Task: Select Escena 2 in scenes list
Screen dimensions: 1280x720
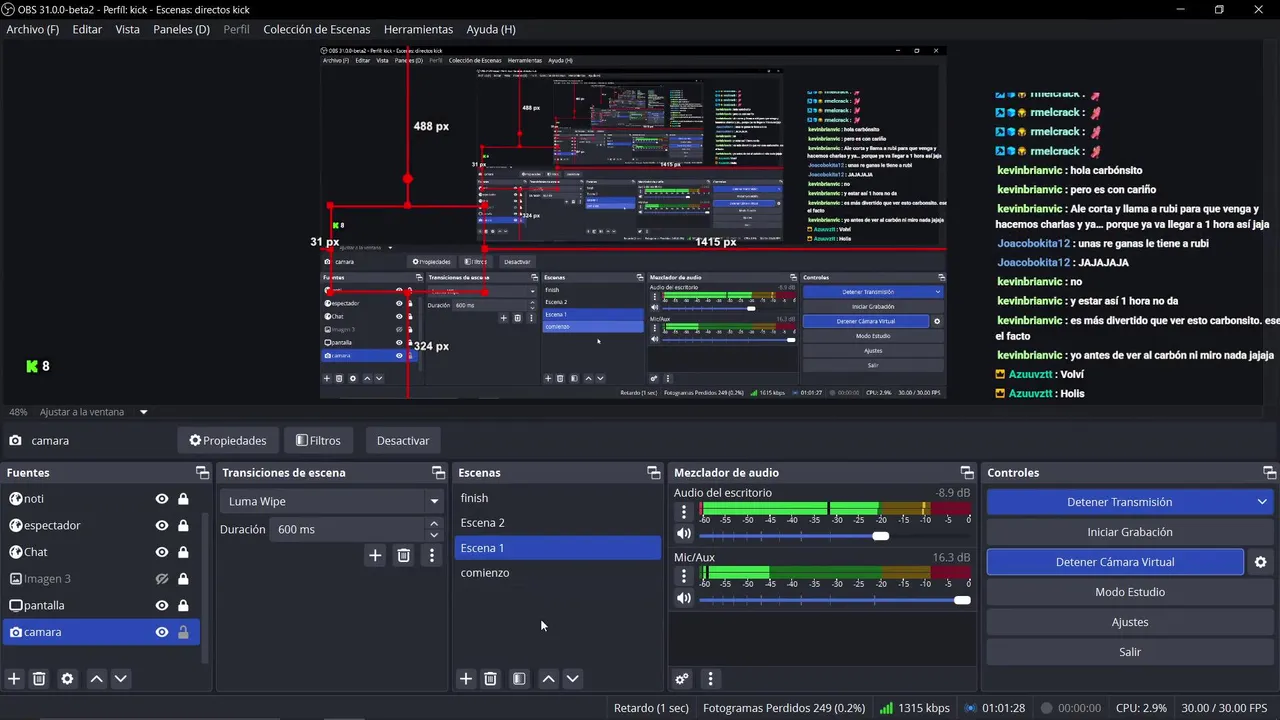Action: [558, 523]
